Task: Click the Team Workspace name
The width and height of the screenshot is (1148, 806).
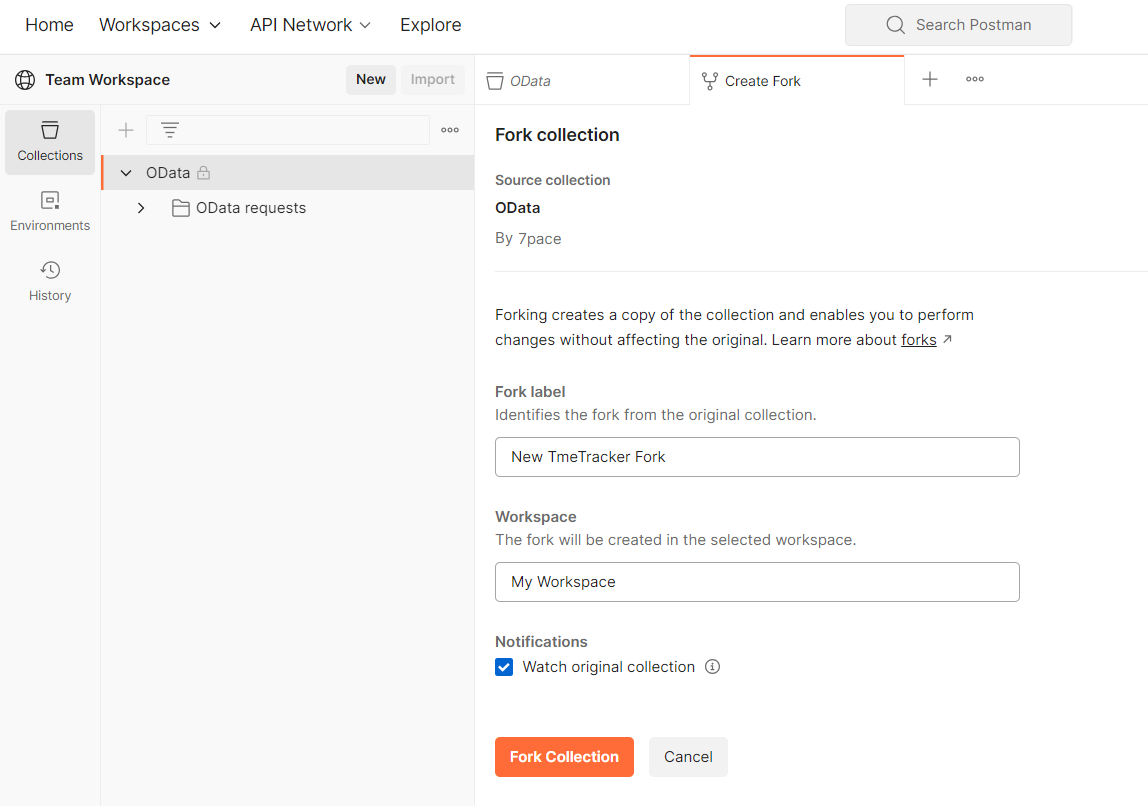Action: (x=108, y=80)
